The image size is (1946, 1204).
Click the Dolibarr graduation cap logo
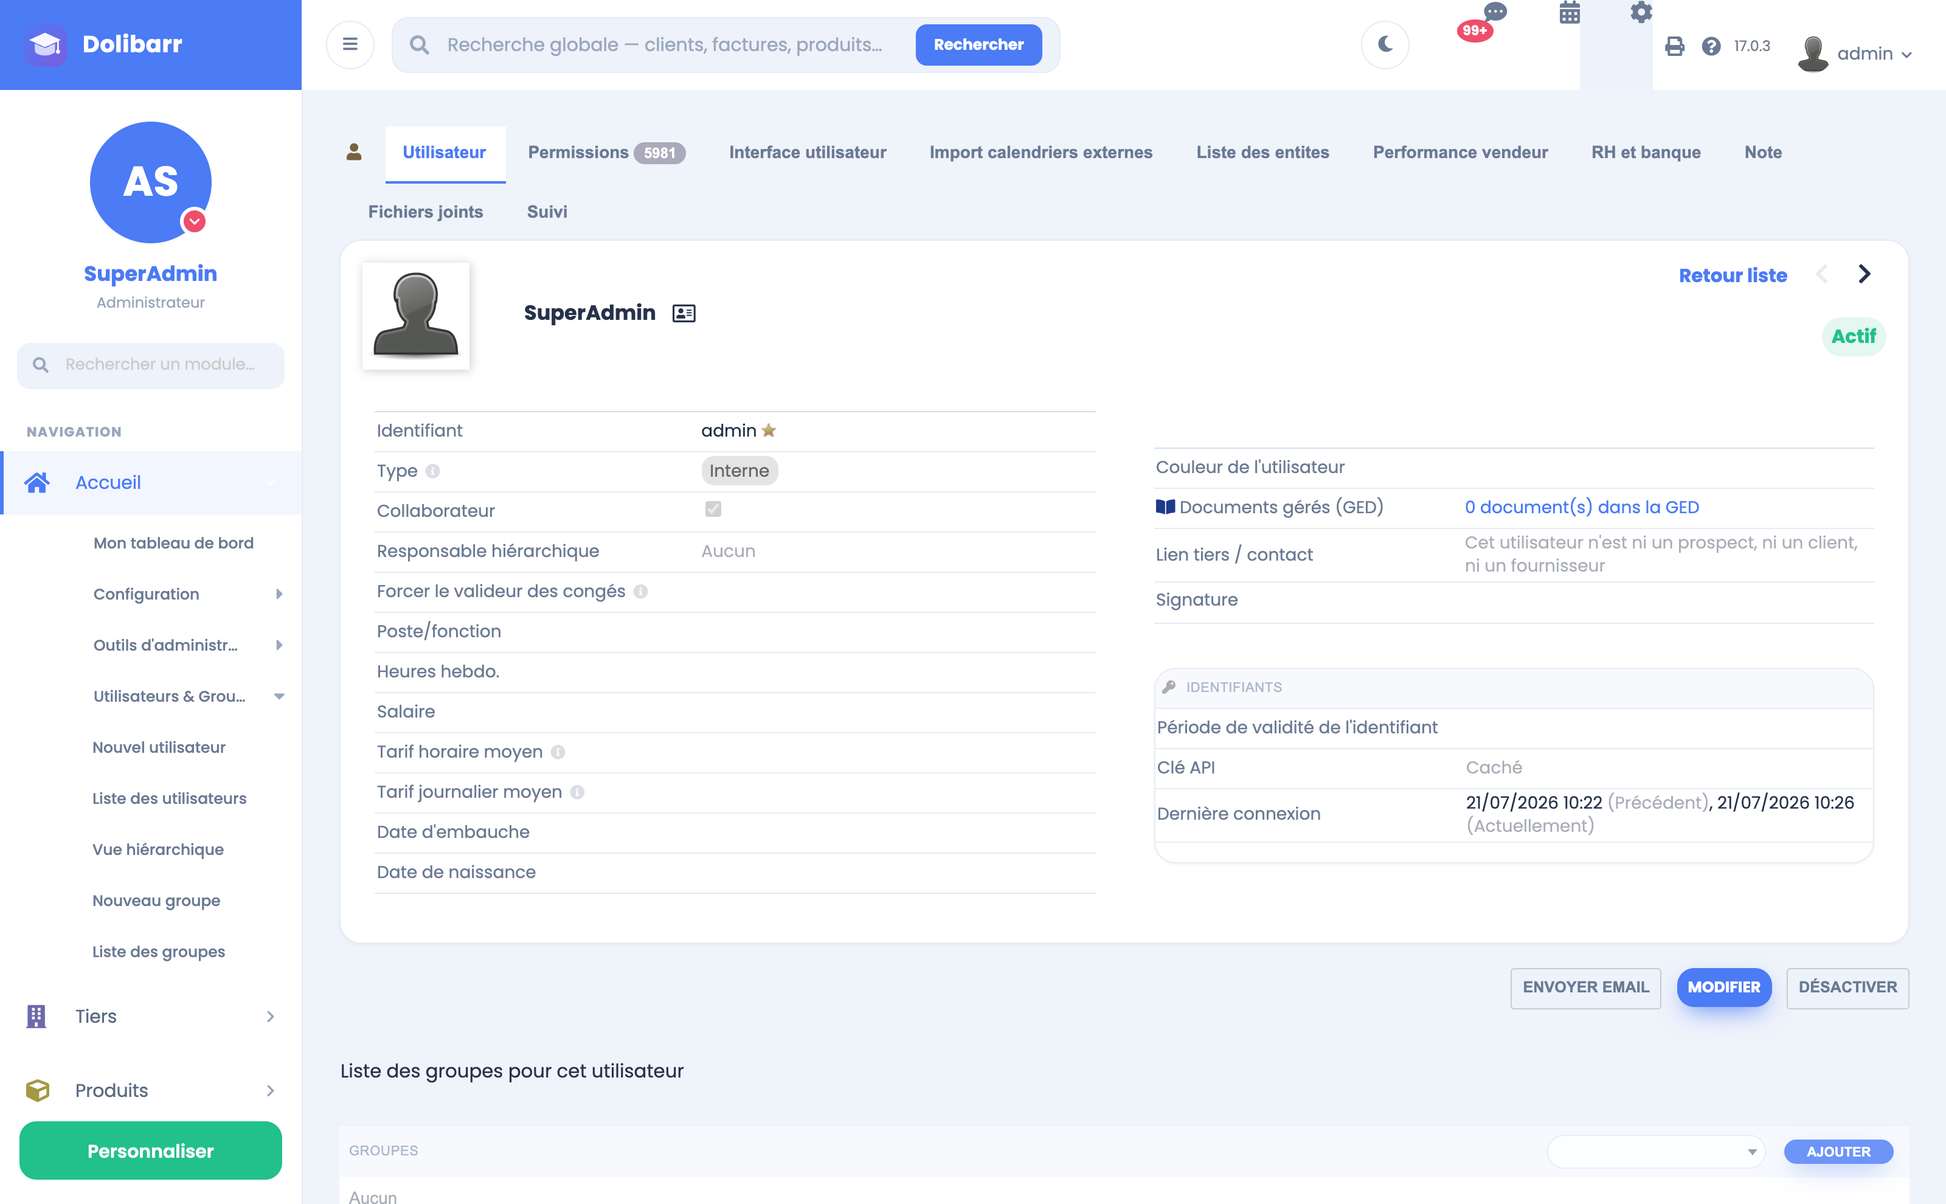(45, 44)
